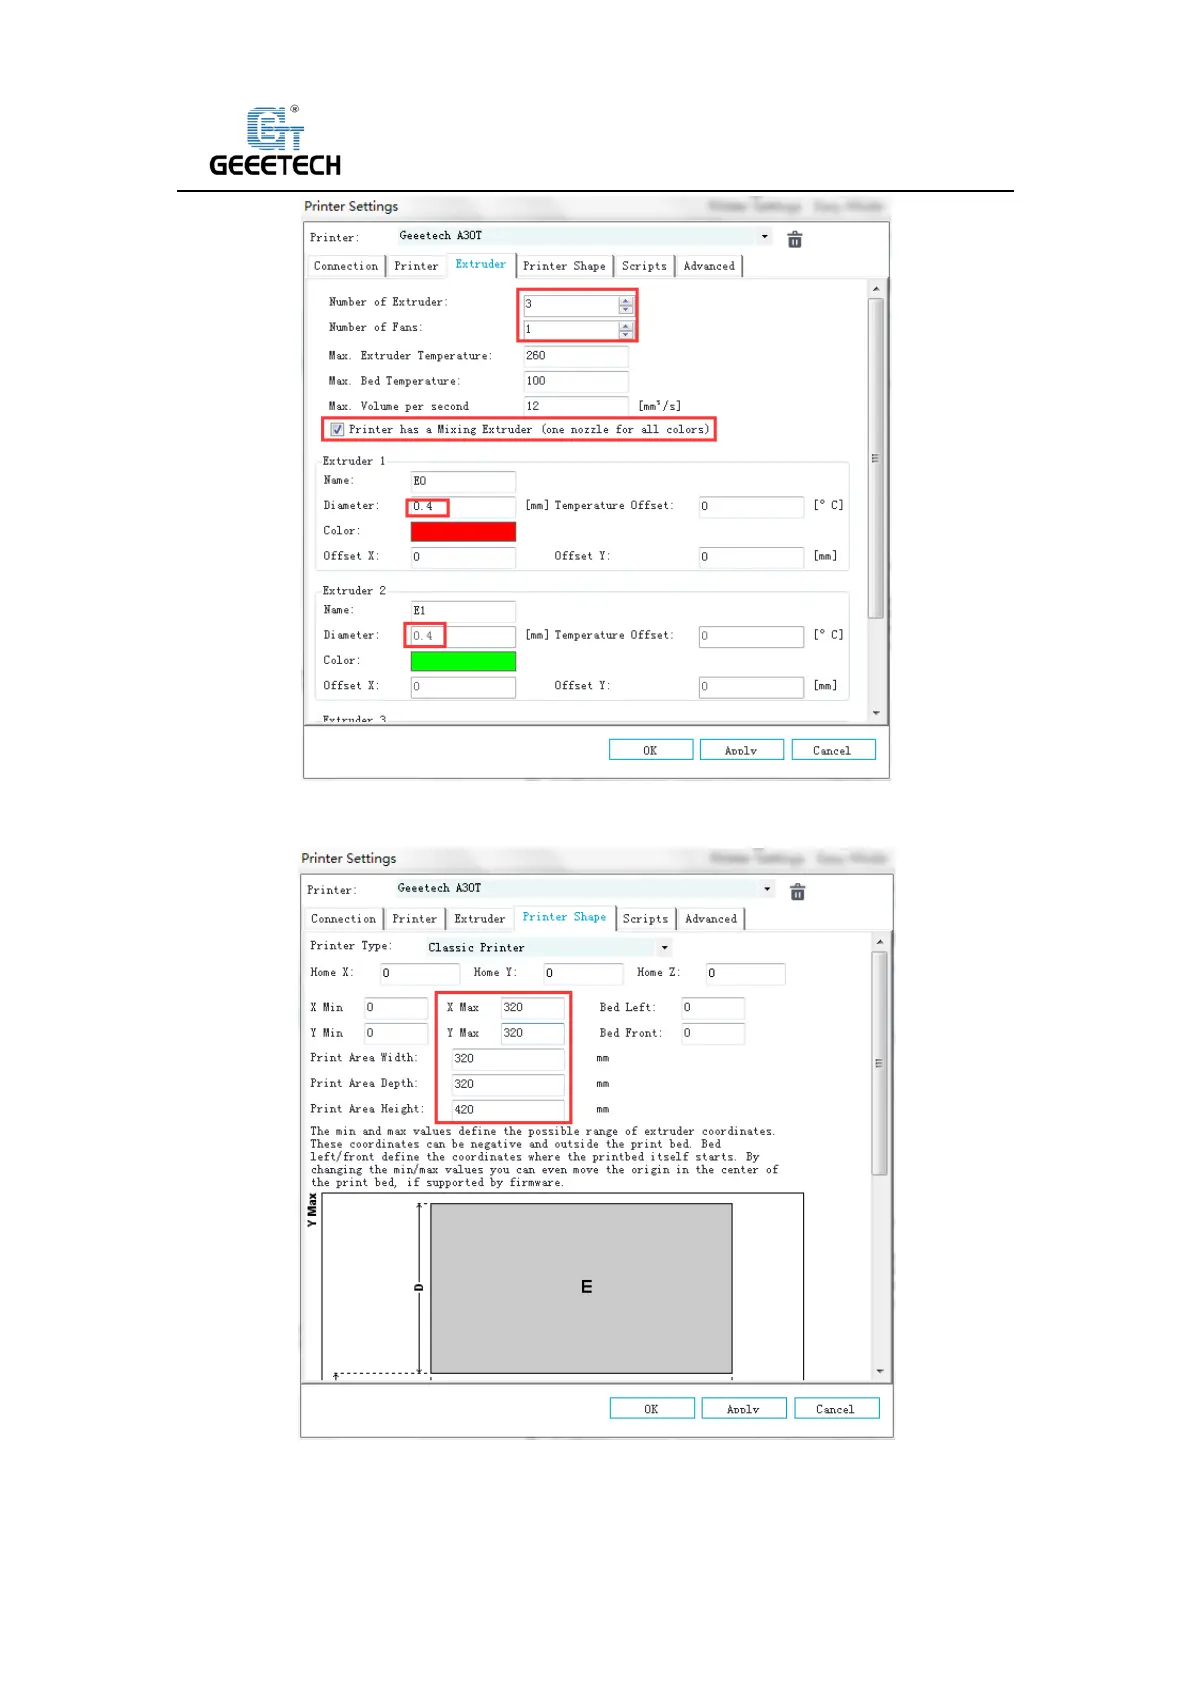This screenshot has height=1684, width=1191.
Task: Switch to Extruder tab in lower dialog
Action: click(x=480, y=919)
